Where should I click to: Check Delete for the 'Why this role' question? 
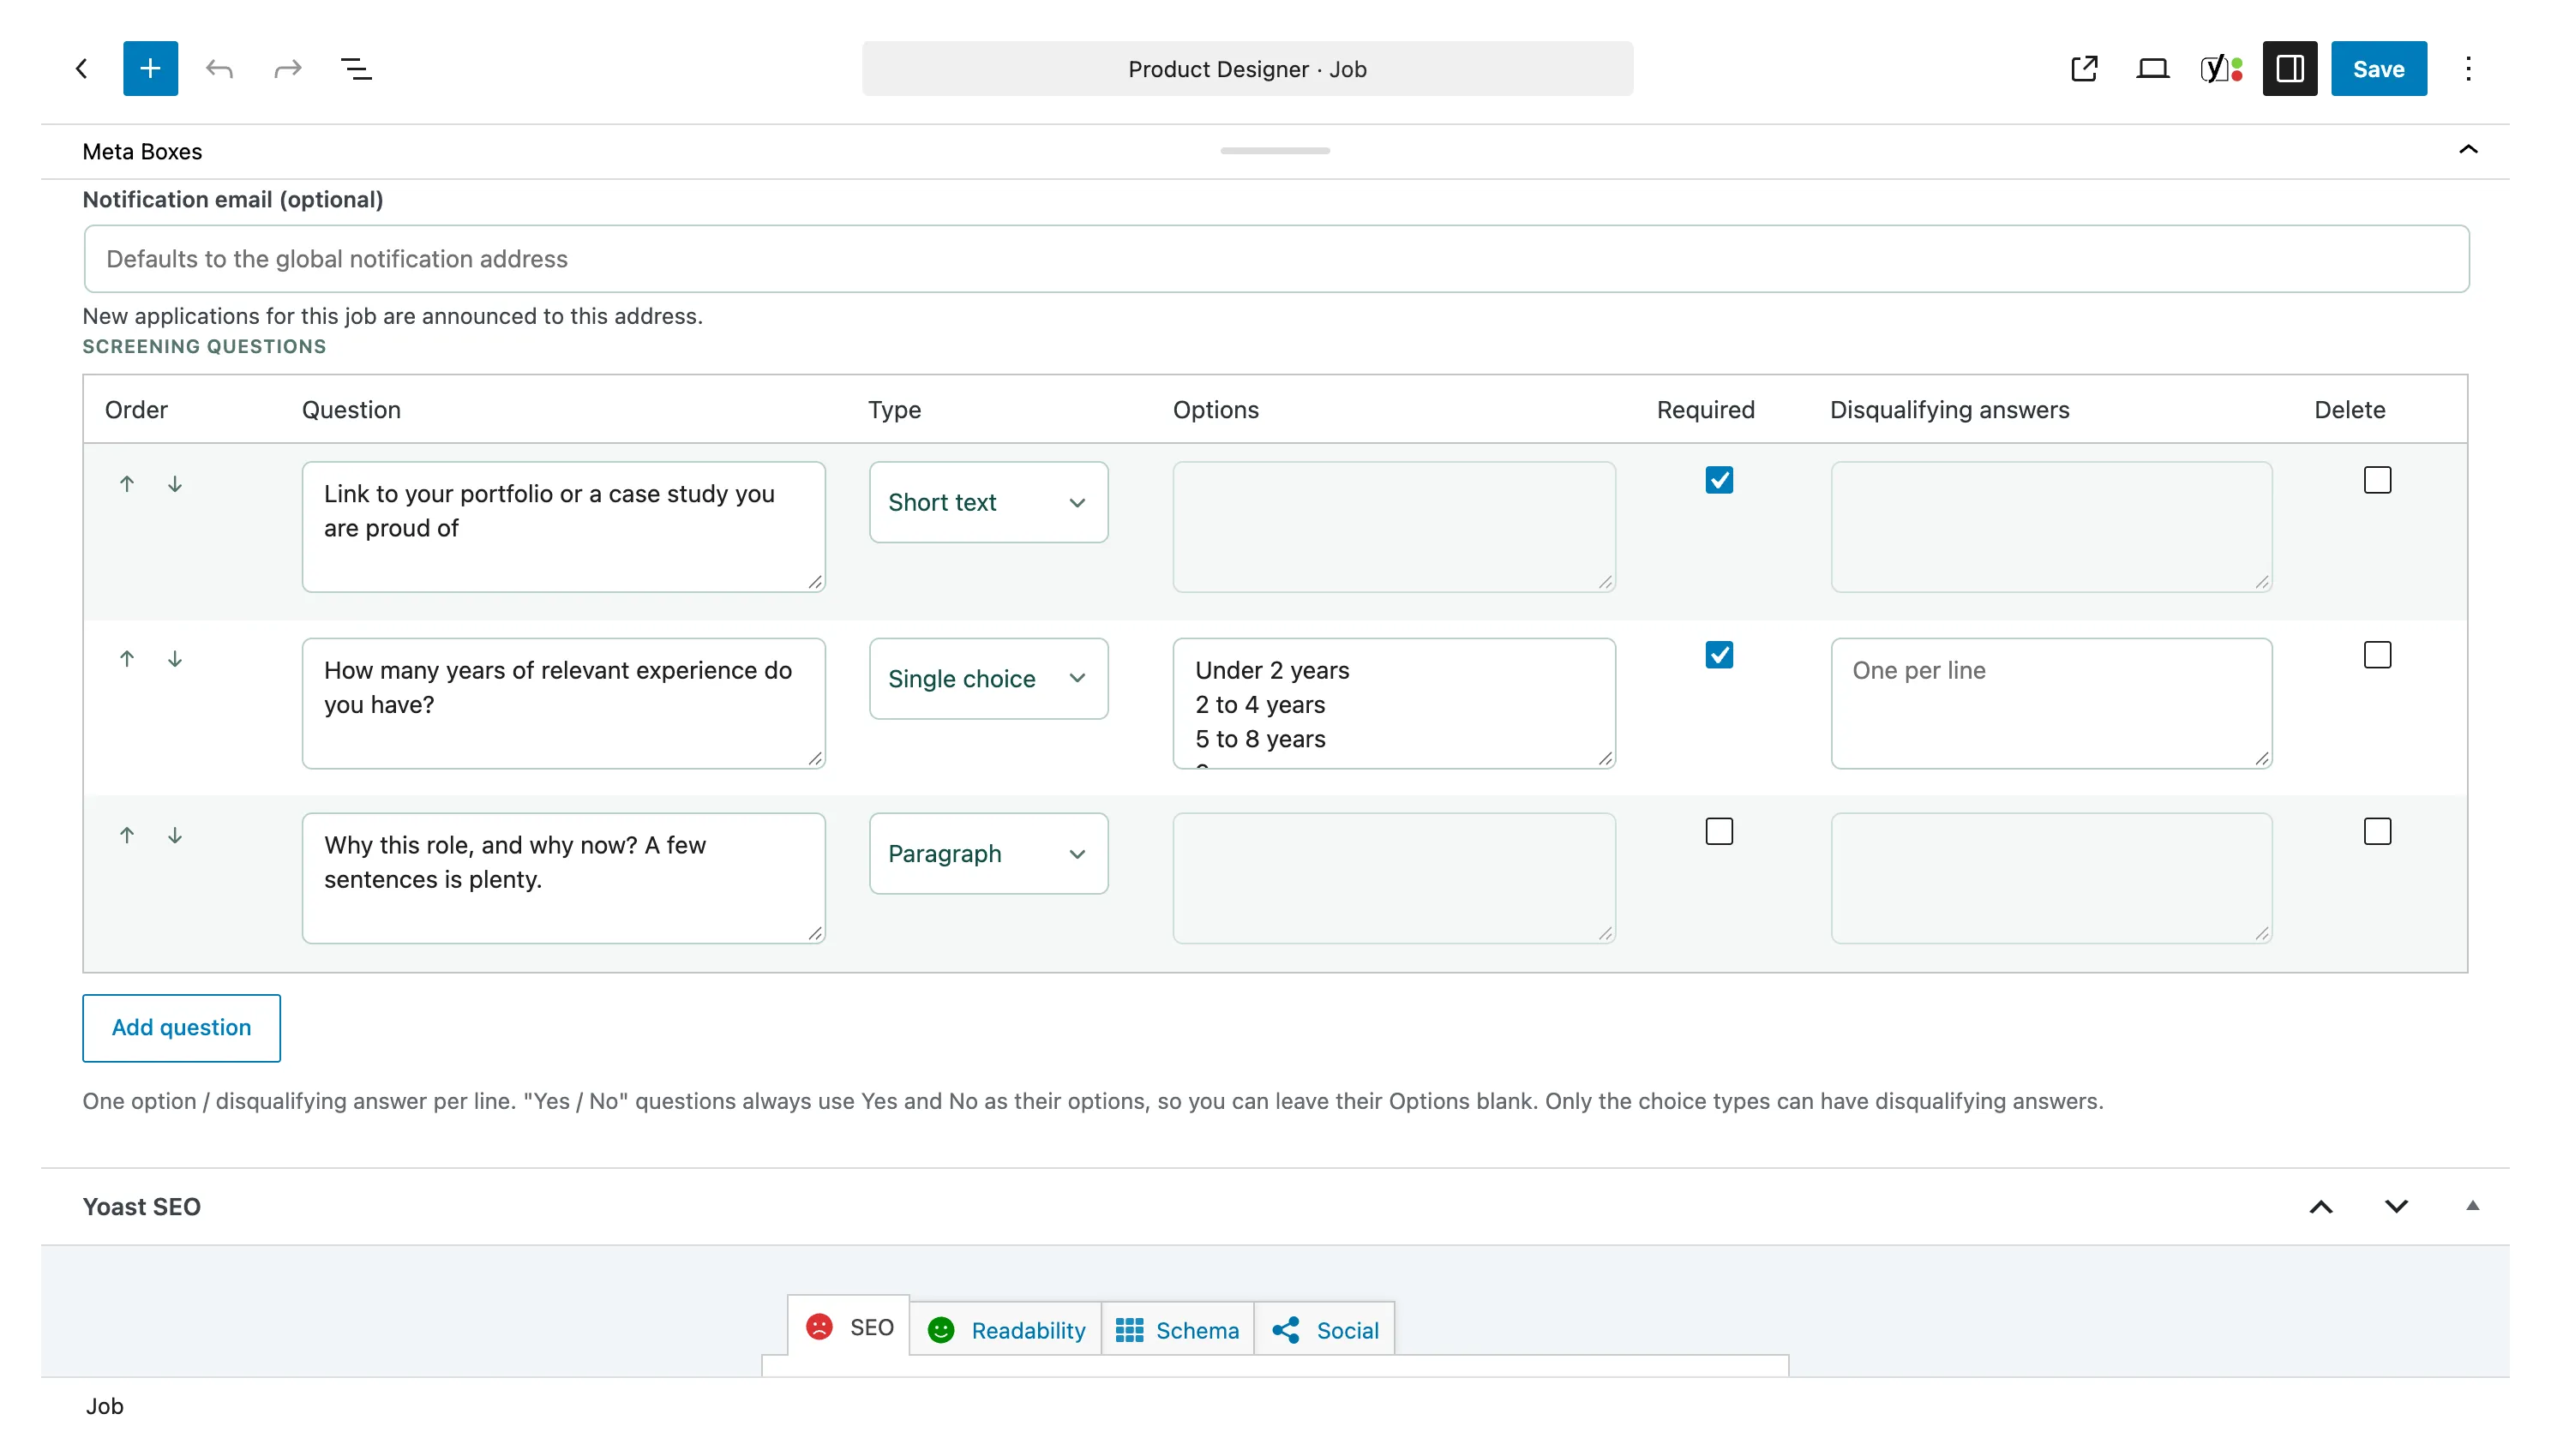coord(2377,831)
